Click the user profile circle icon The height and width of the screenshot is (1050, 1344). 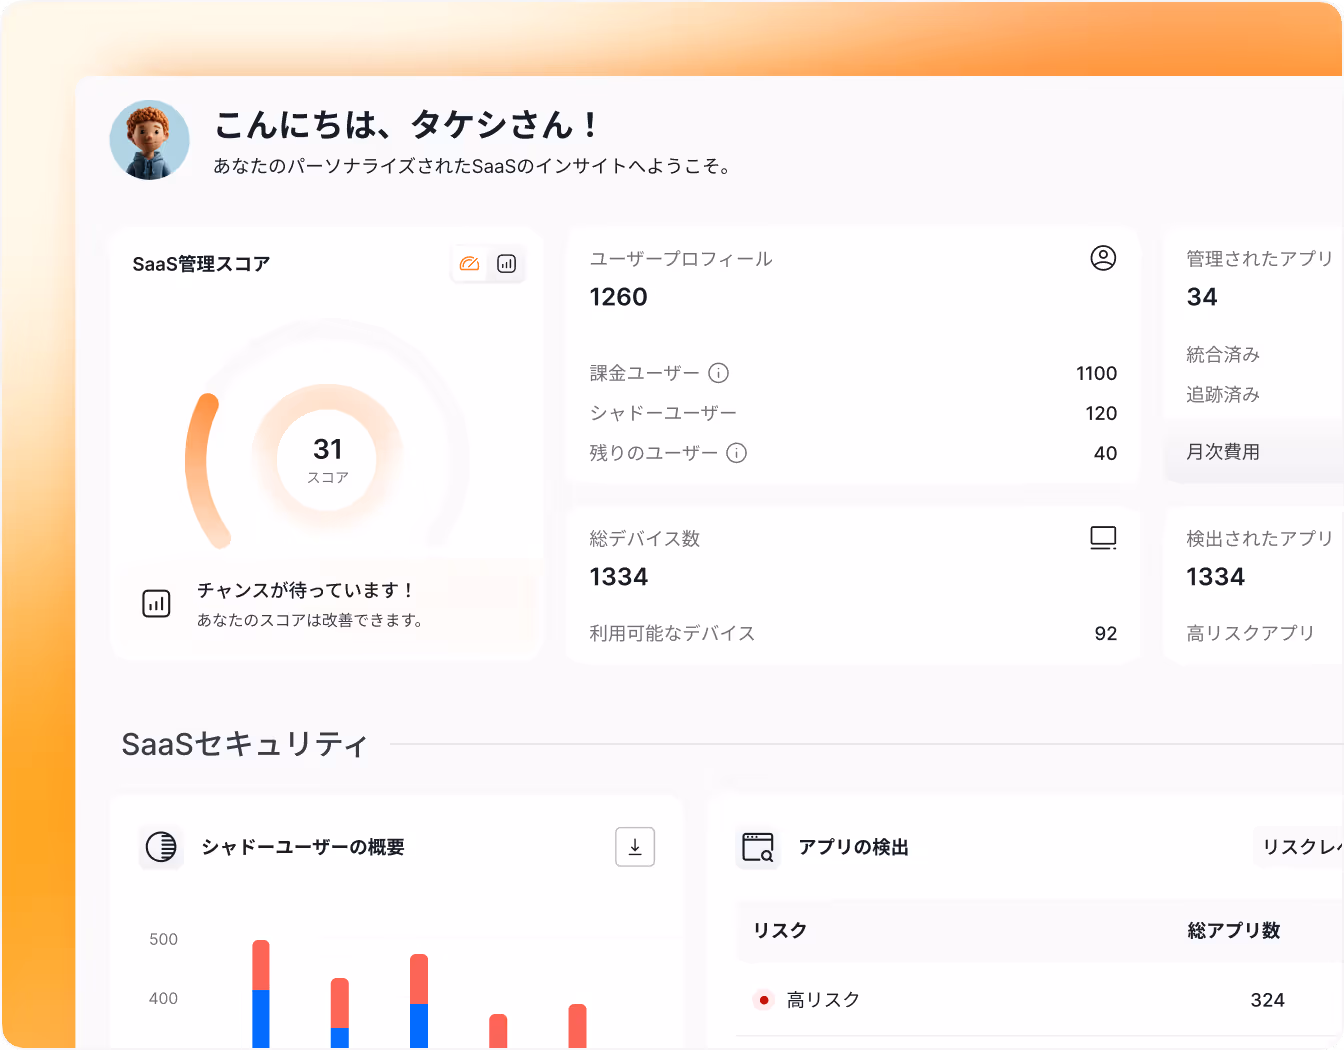pyautogui.click(x=1103, y=258)
